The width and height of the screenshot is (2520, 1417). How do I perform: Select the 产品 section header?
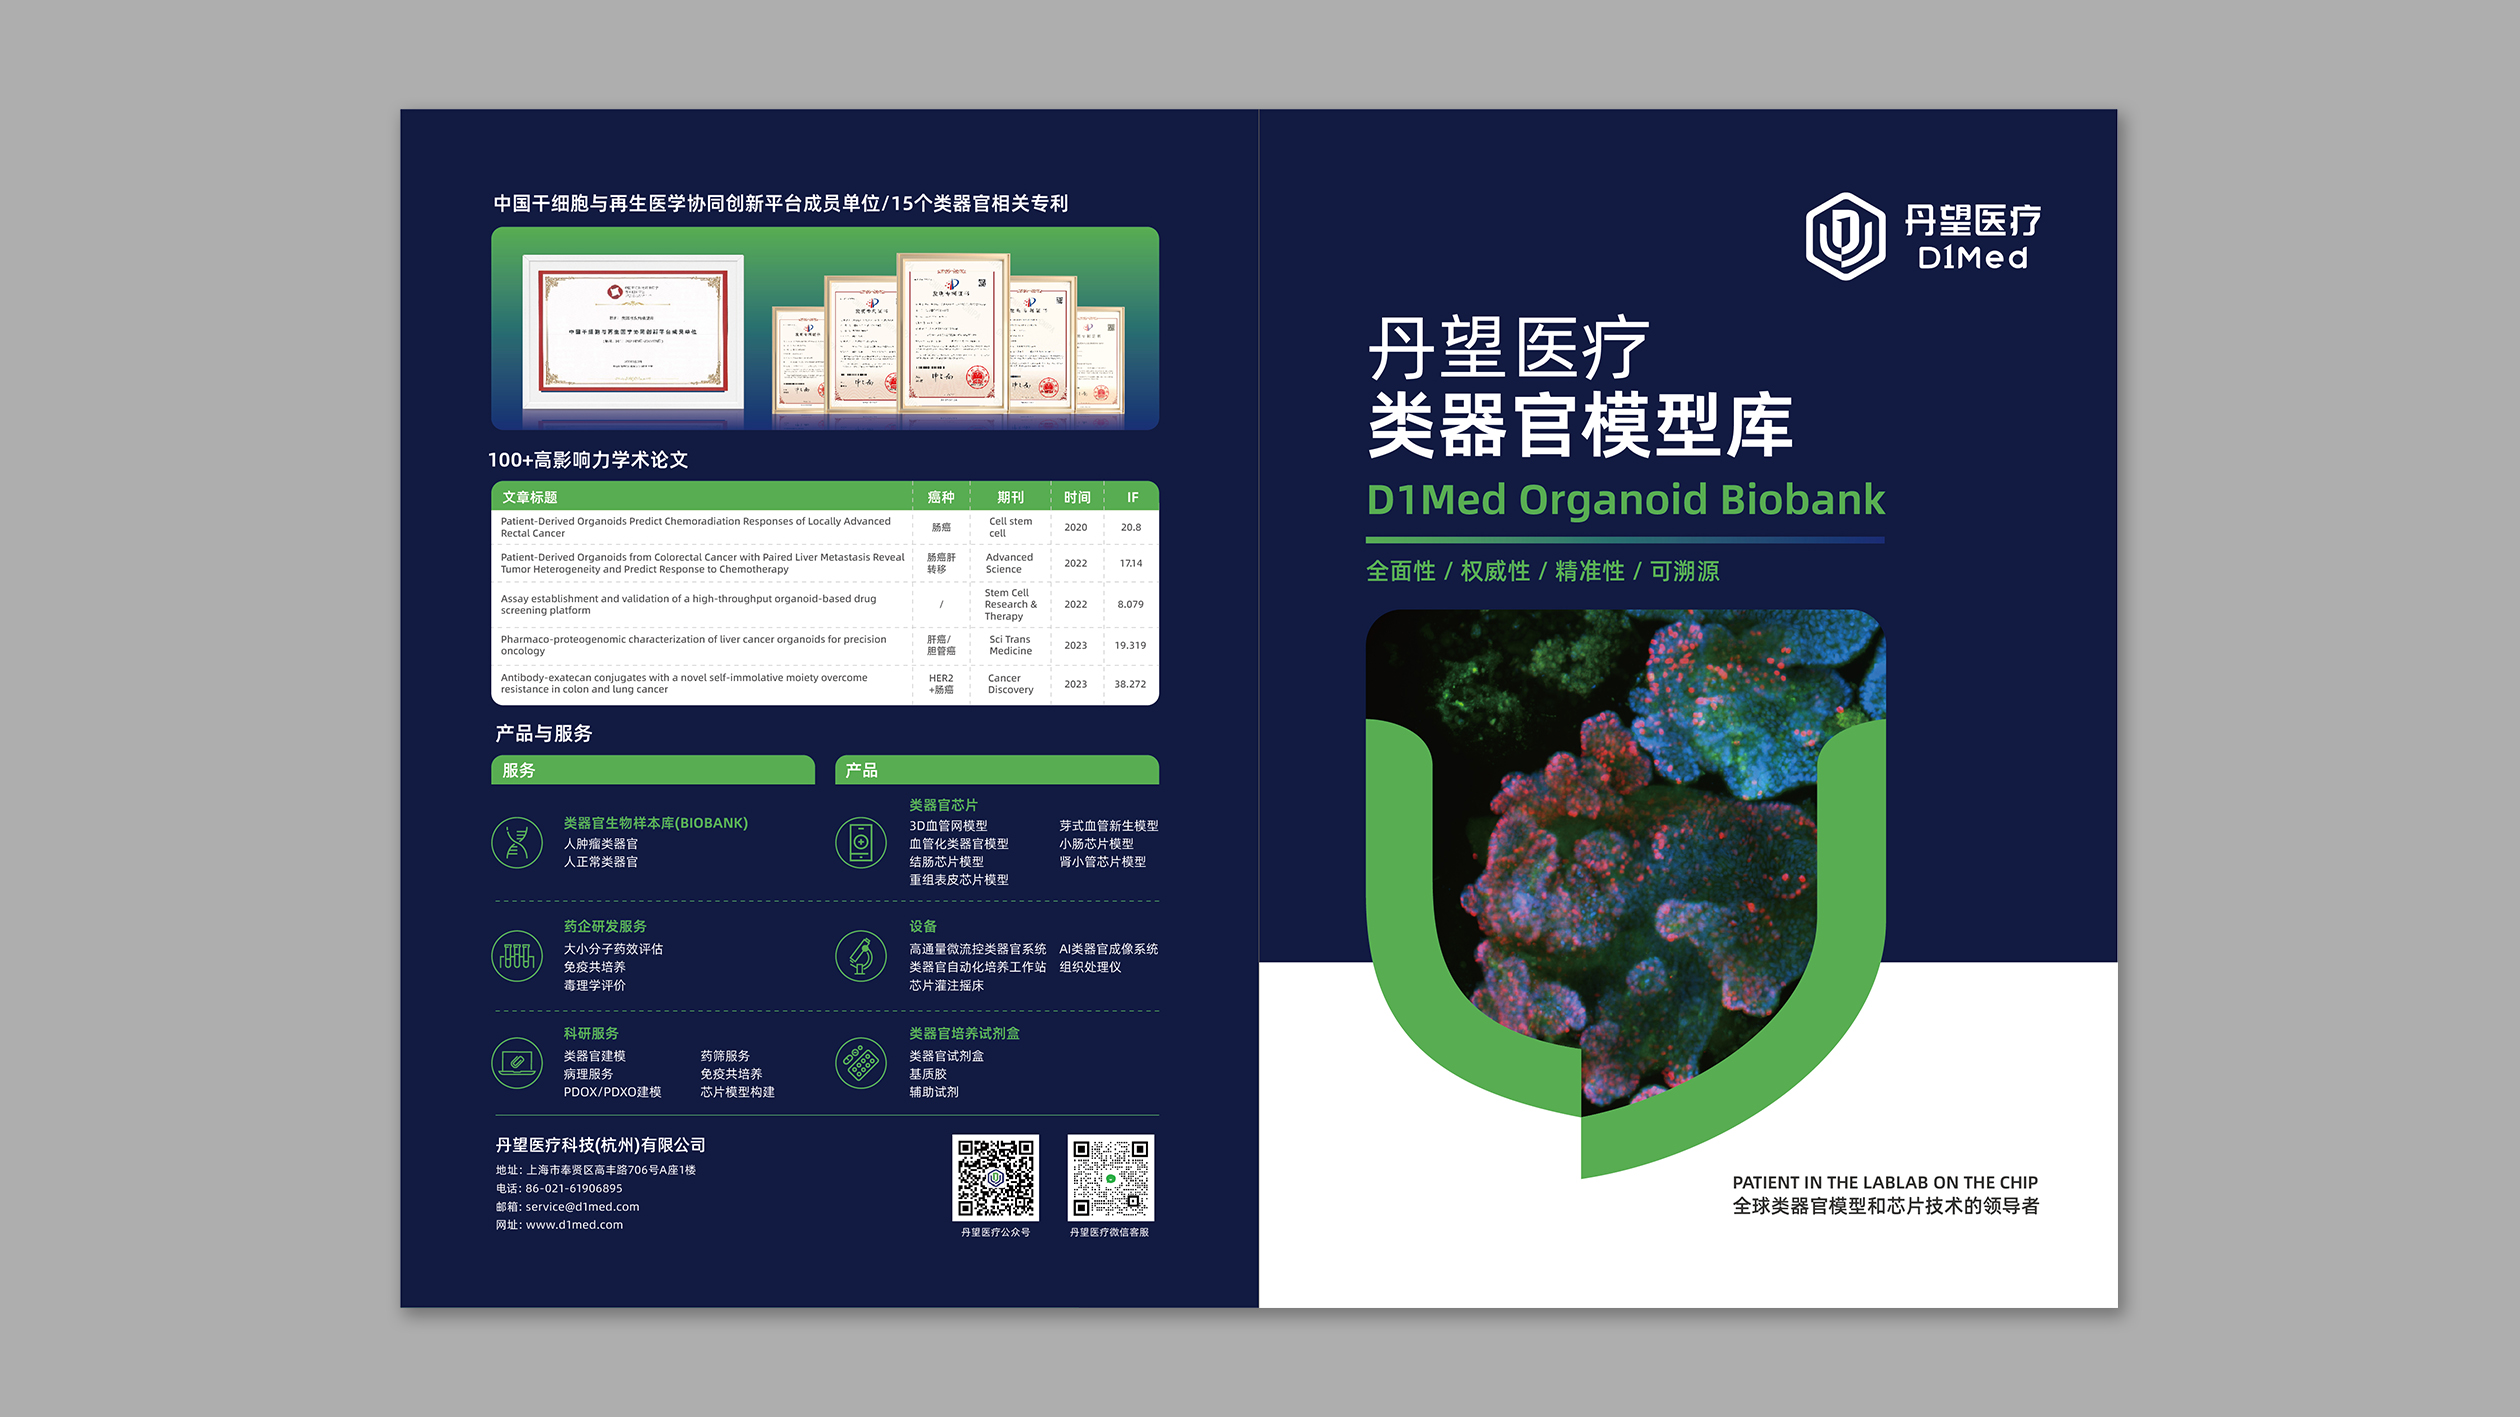[997, 770]
